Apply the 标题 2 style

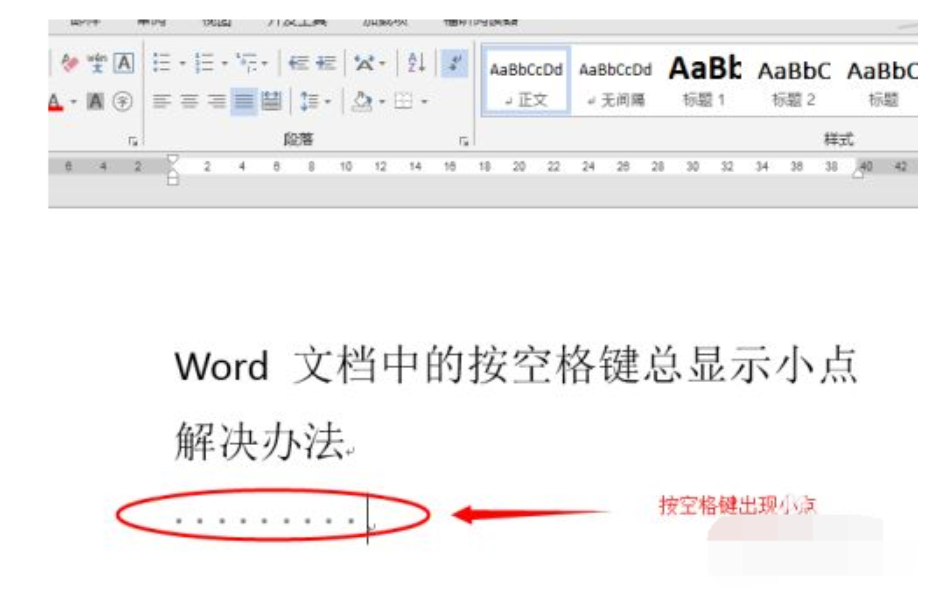794,81
